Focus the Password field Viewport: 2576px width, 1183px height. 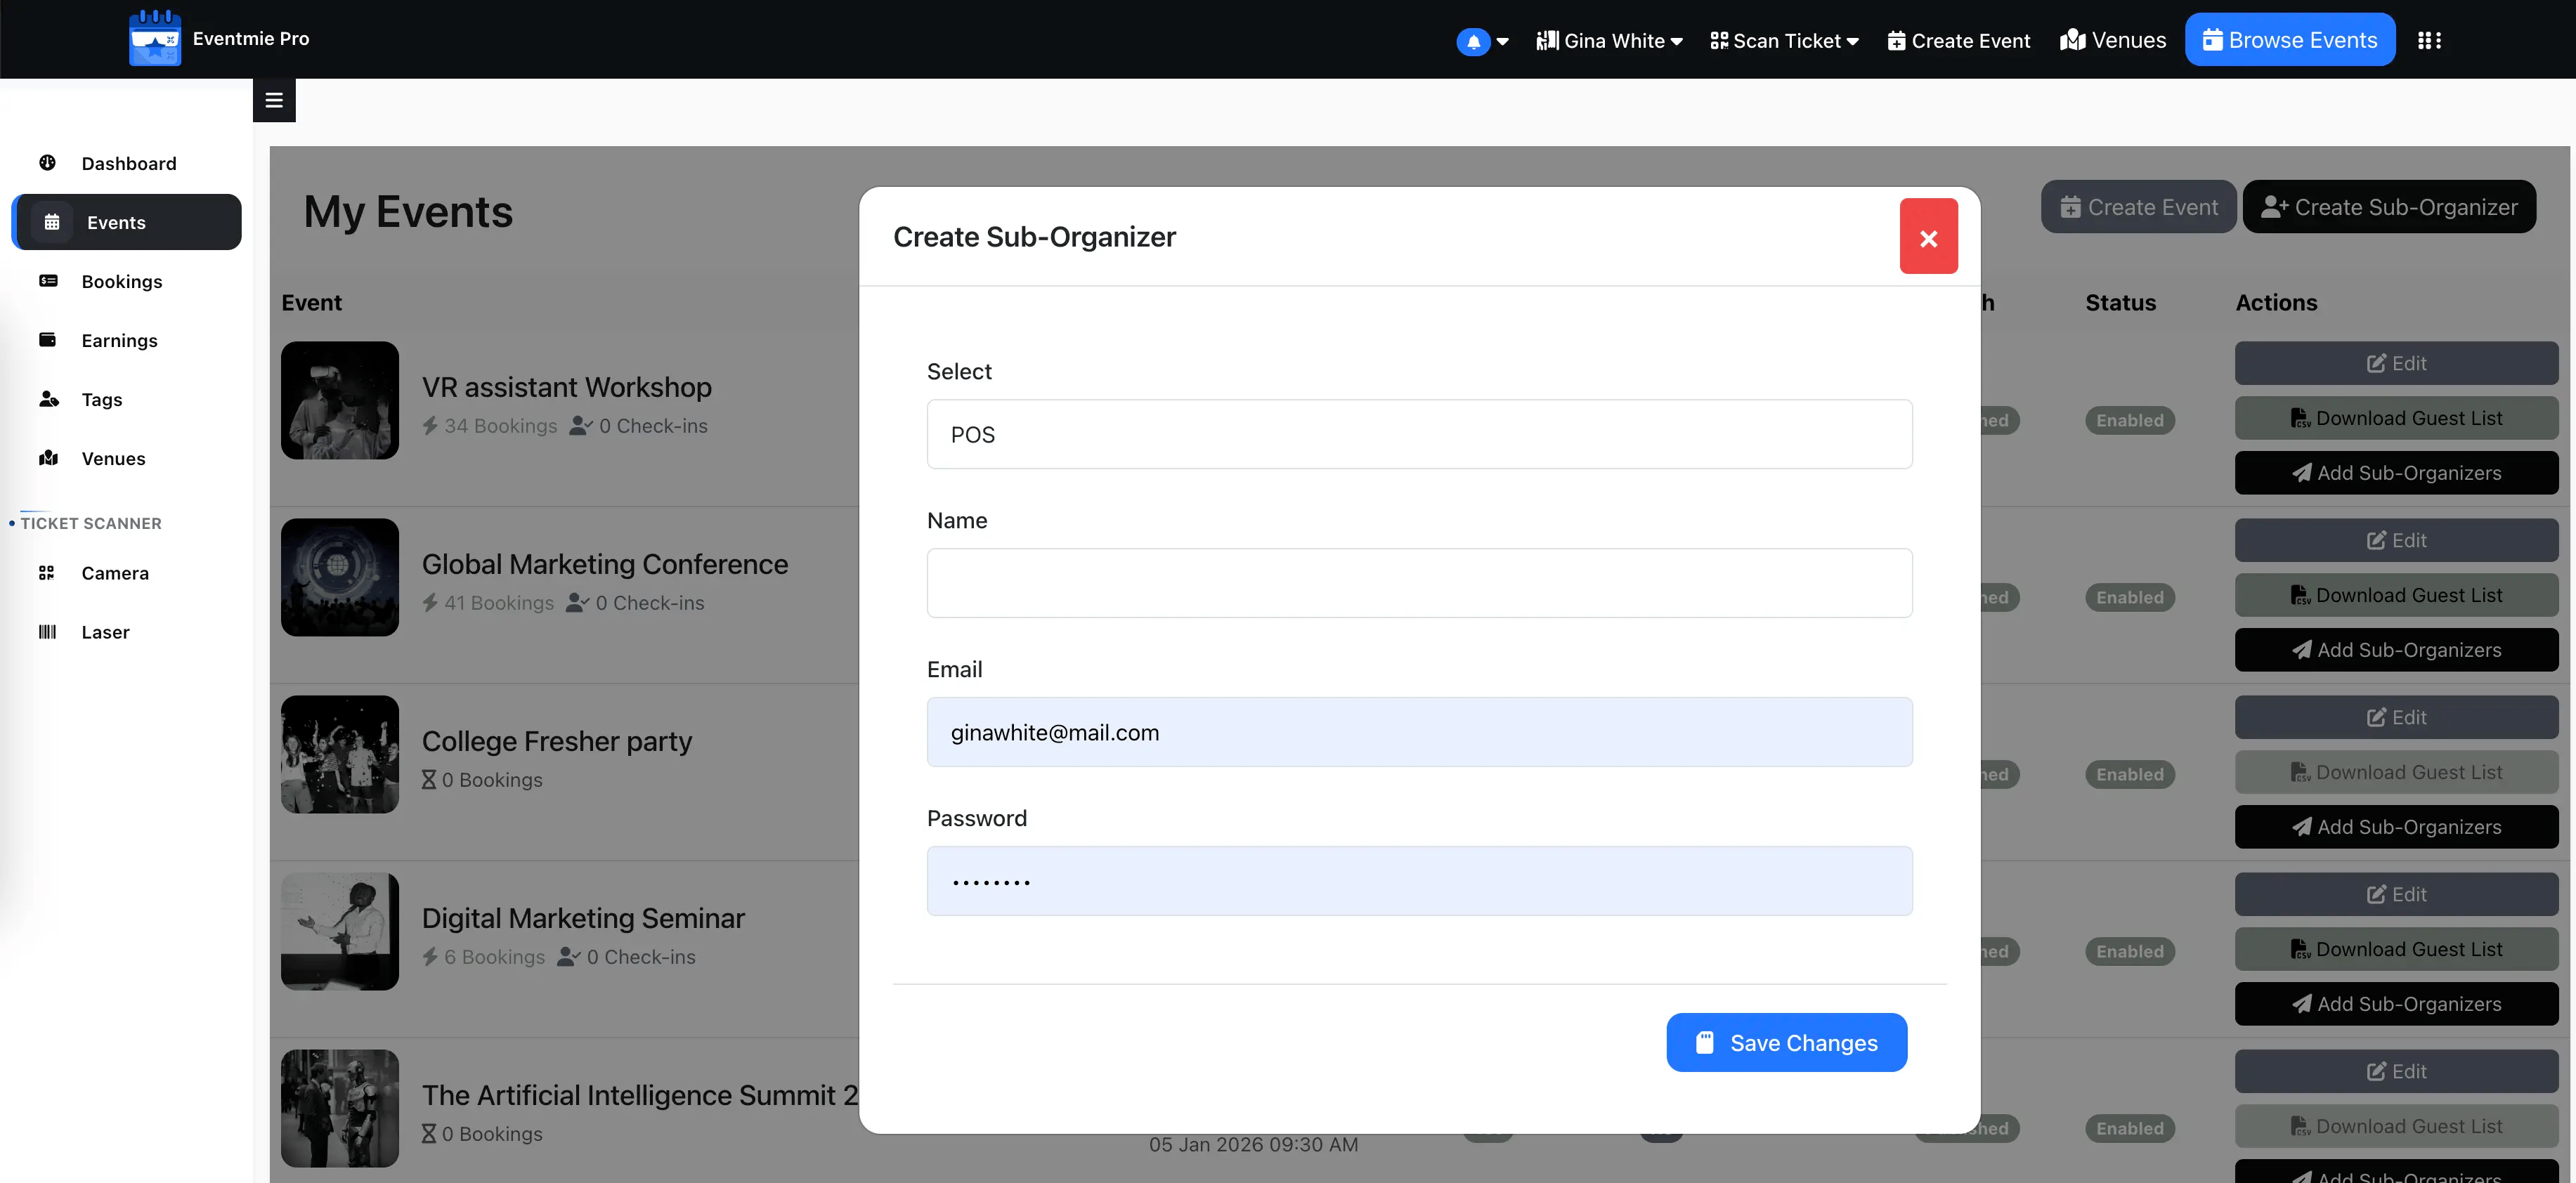coord(1418,881)
